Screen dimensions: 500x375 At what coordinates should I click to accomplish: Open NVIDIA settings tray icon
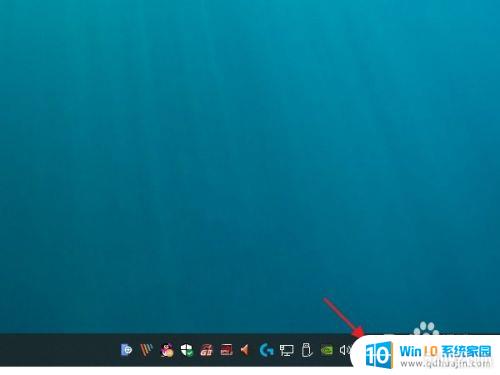(327, 350)
